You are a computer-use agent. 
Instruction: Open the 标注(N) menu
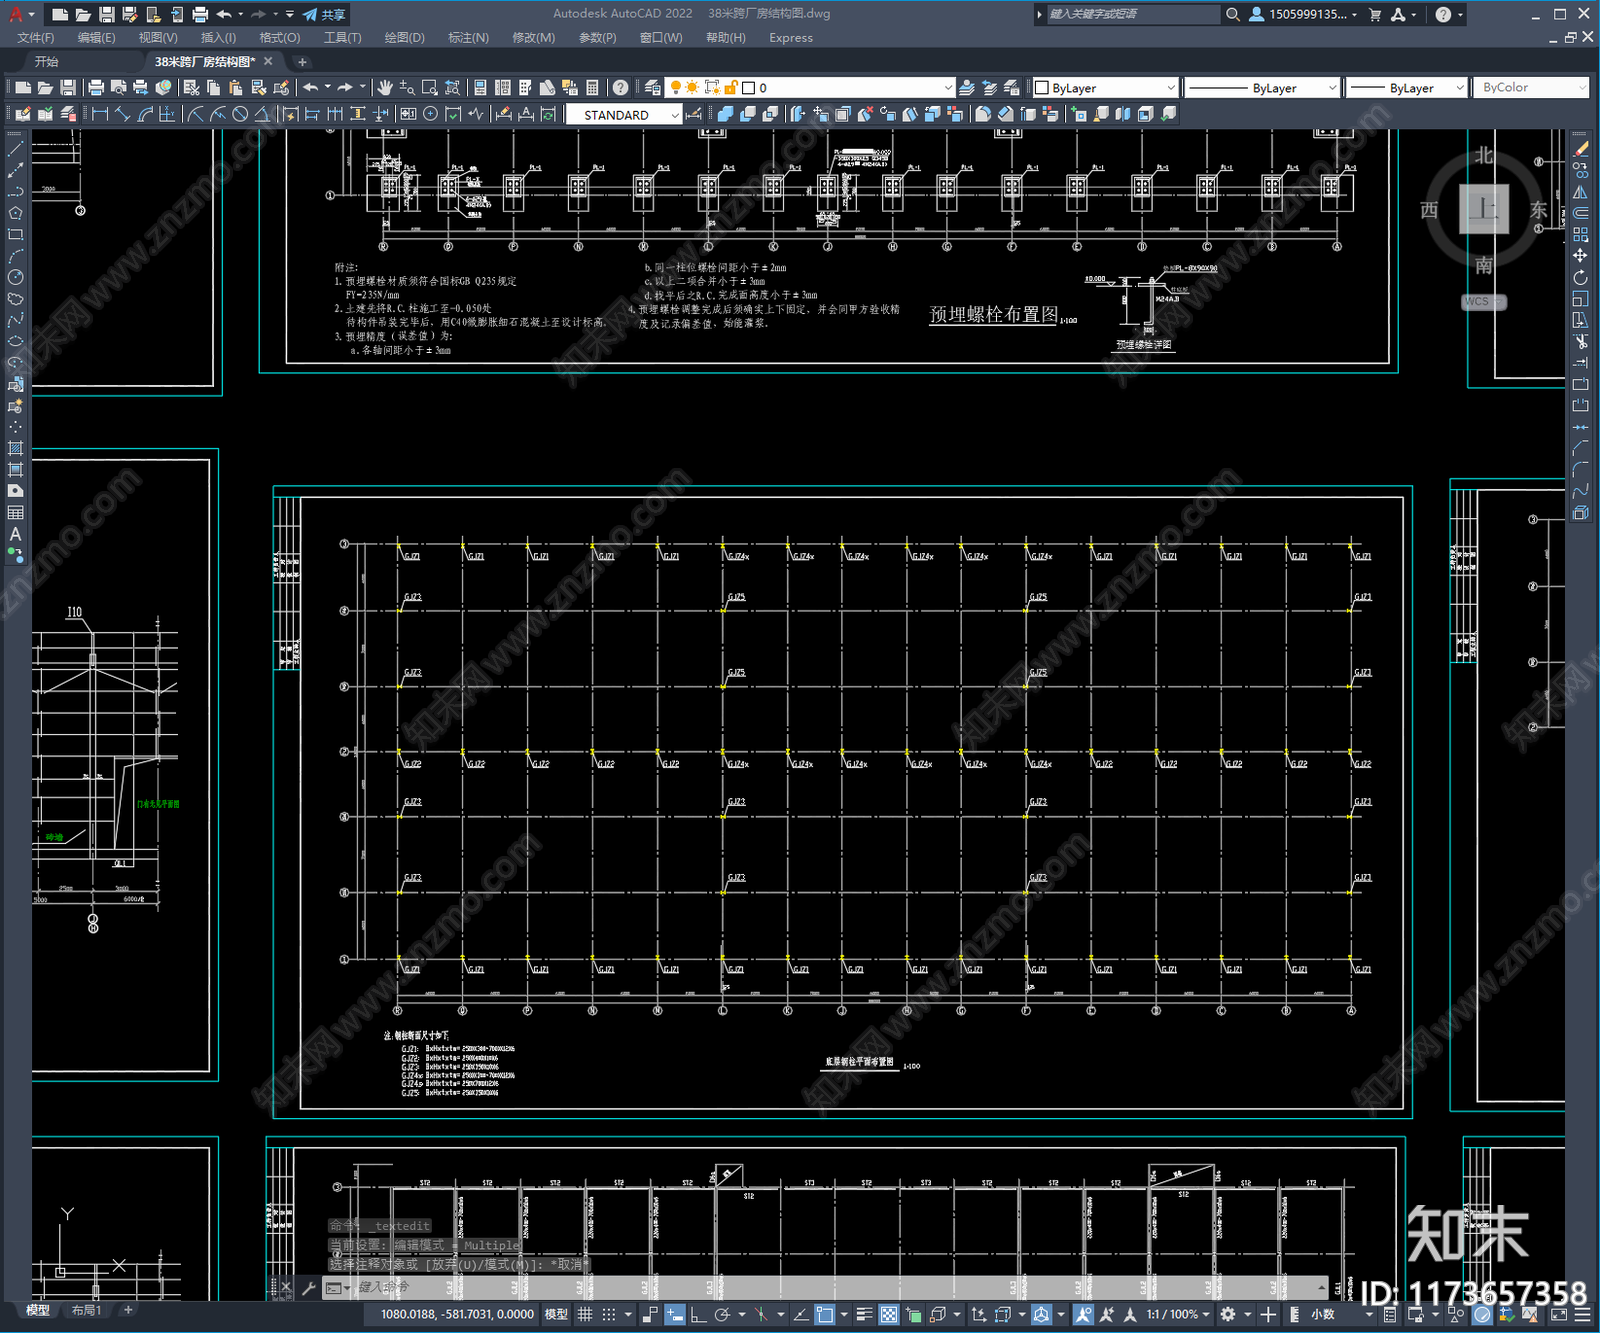pos(468,38)
